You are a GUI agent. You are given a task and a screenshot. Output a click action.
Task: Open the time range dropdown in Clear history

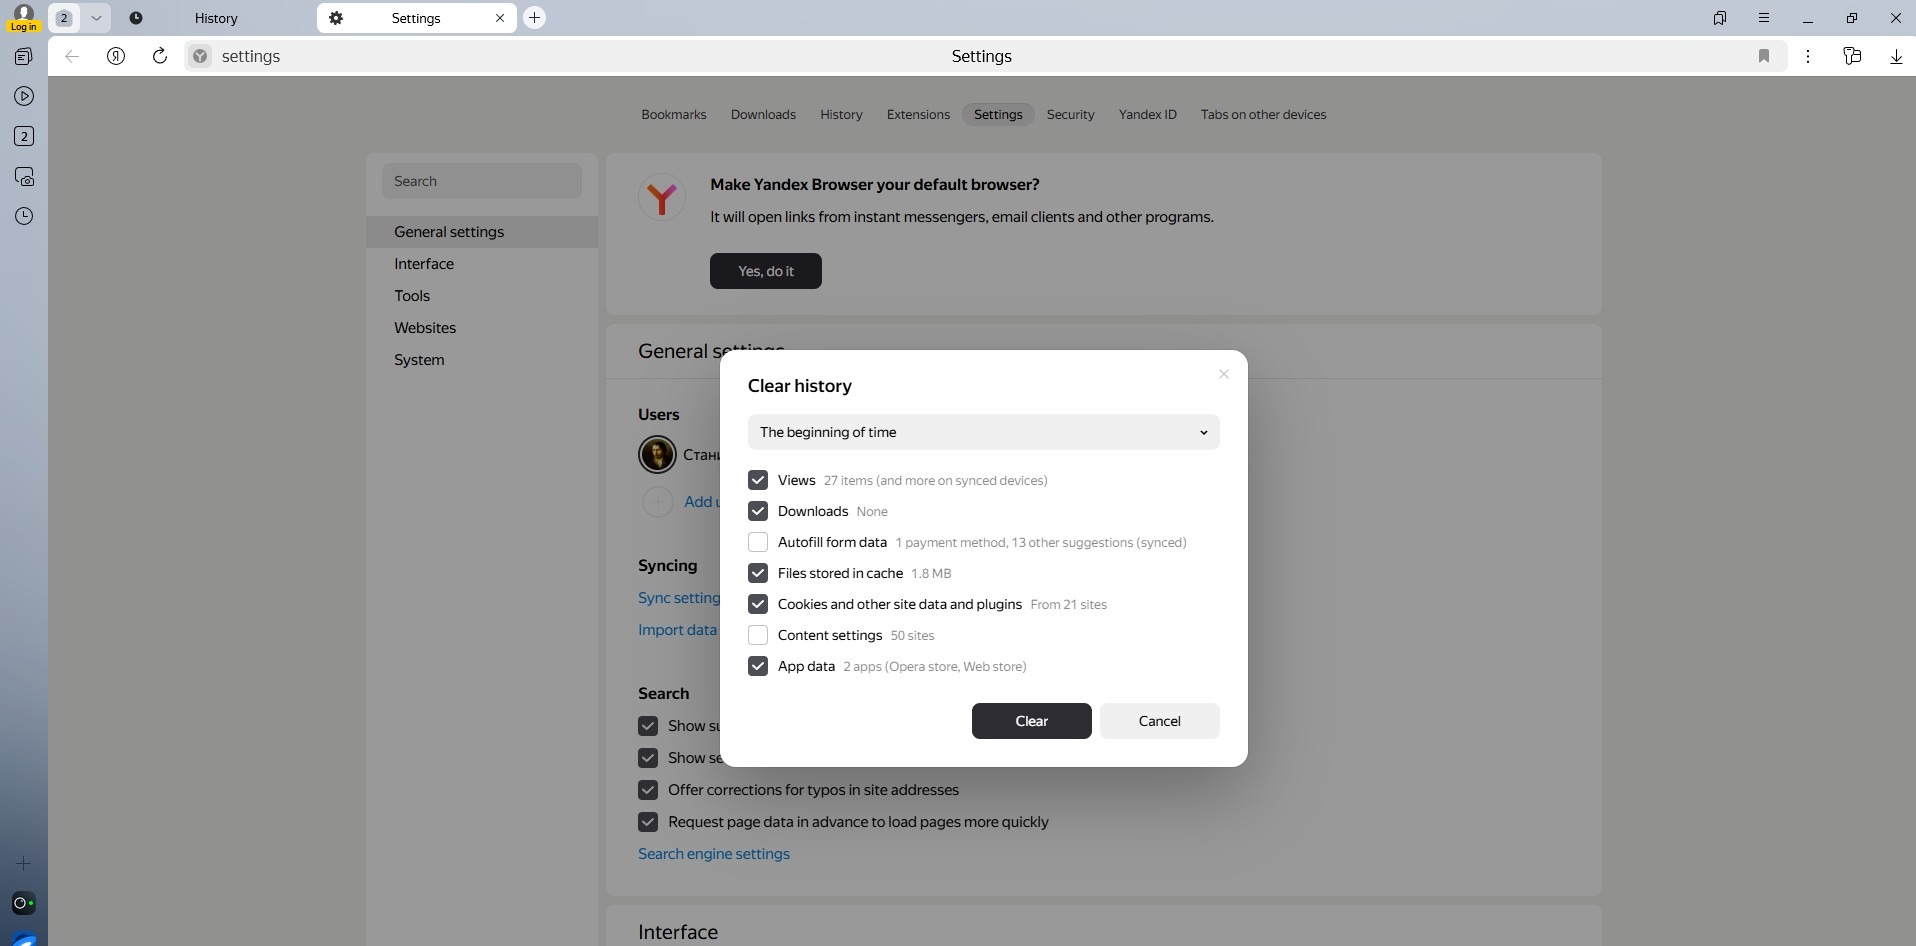[x=984, y=432]
